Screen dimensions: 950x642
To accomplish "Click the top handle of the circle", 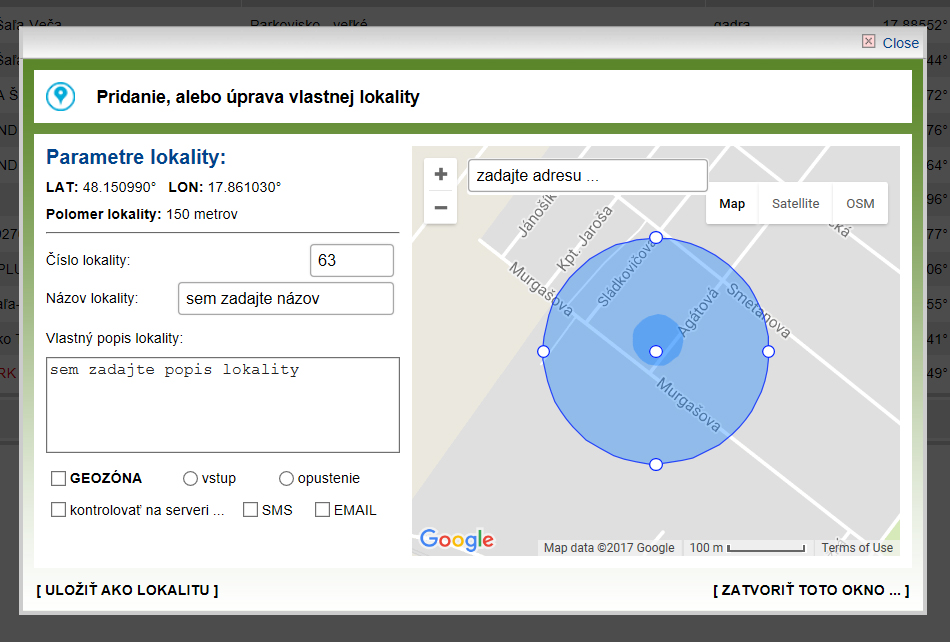I will 656,237.
